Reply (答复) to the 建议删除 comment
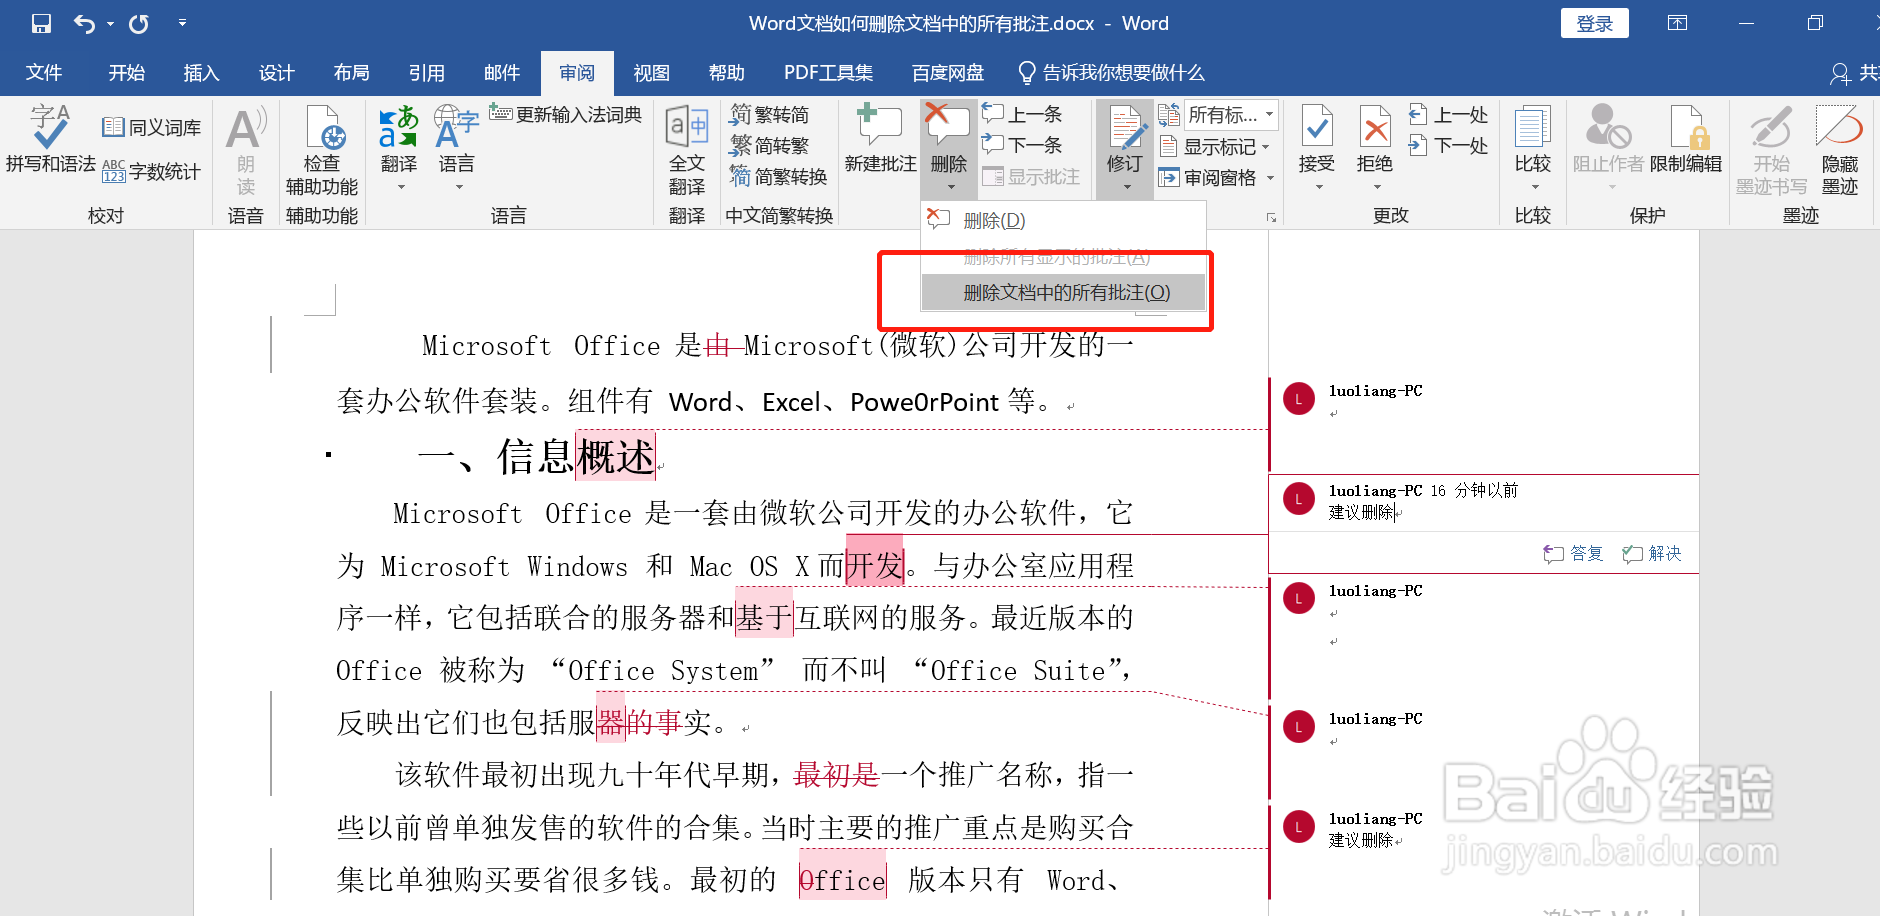Screen dimensions: 1880x916 click(x=1573, y=554)
